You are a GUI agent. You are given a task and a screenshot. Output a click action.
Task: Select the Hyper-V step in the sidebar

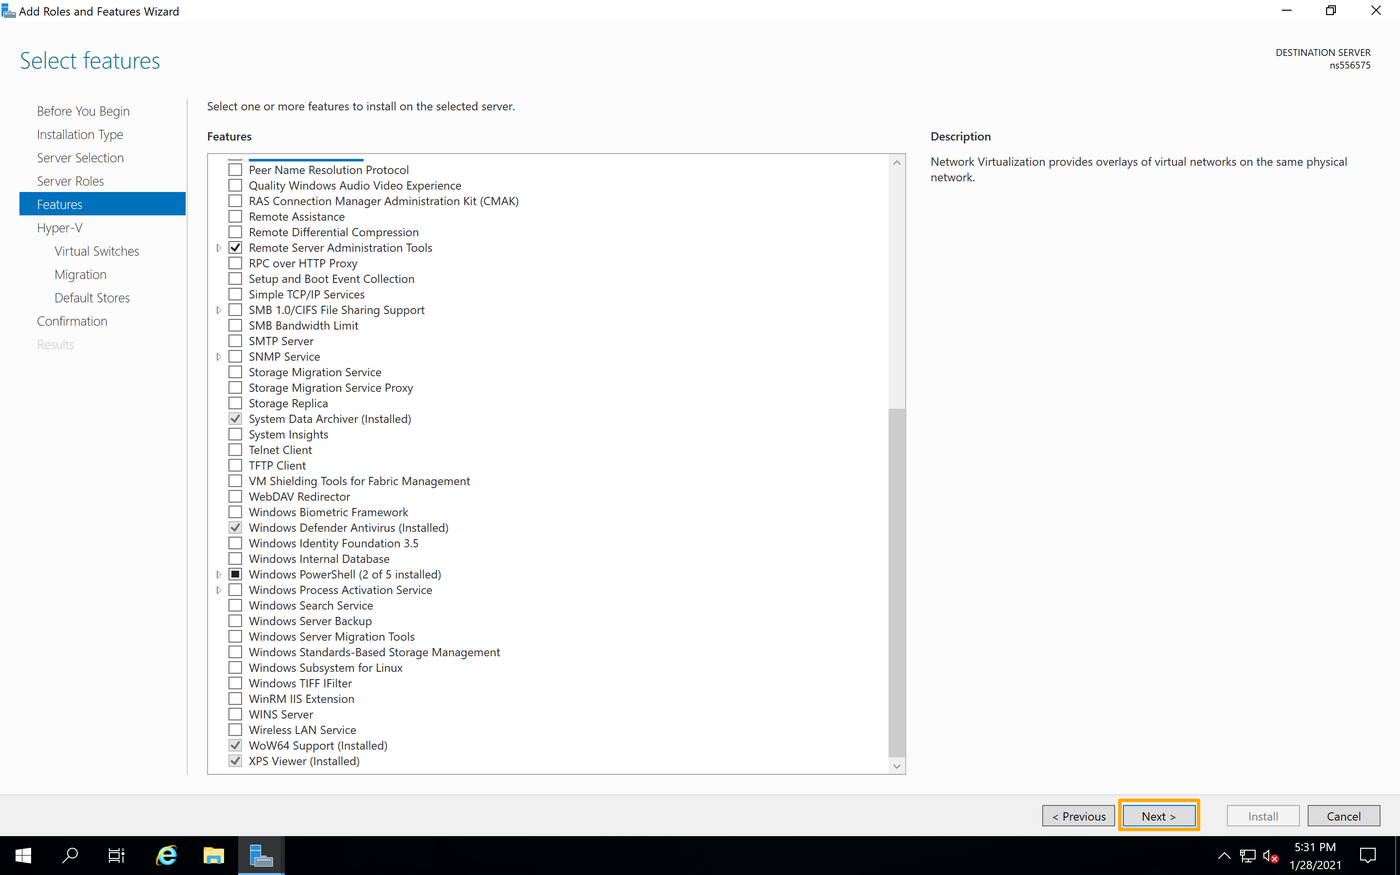60,227
